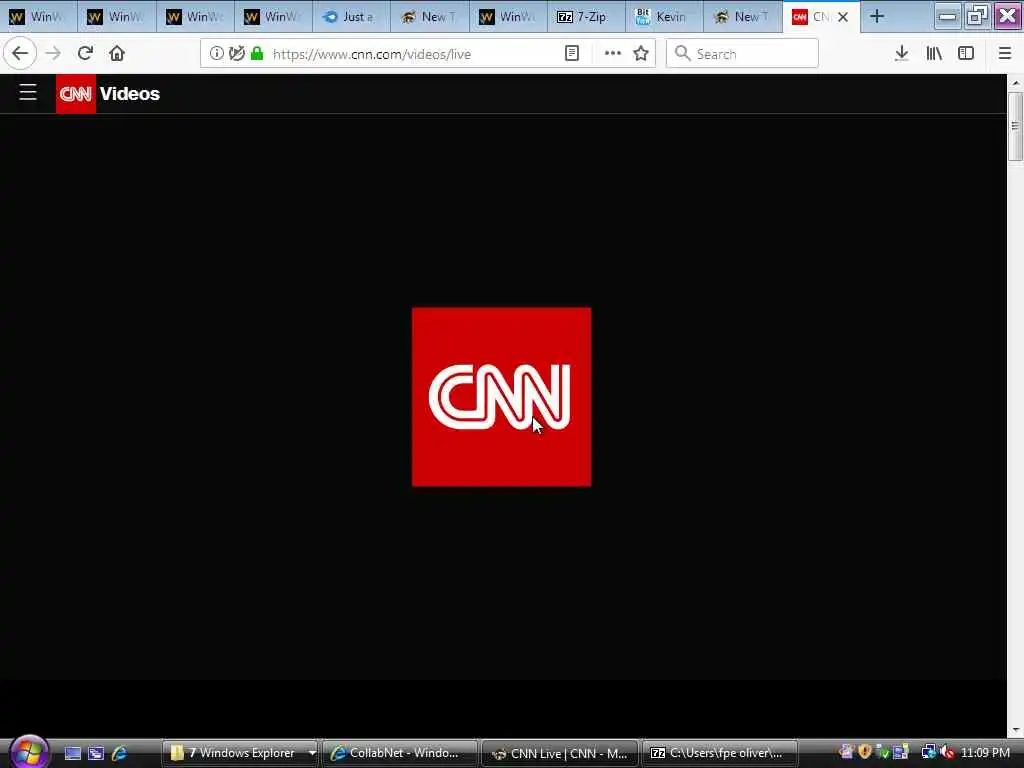Open the Firefox downloads panel
1024x768 pixels.
tap(902, 54)
